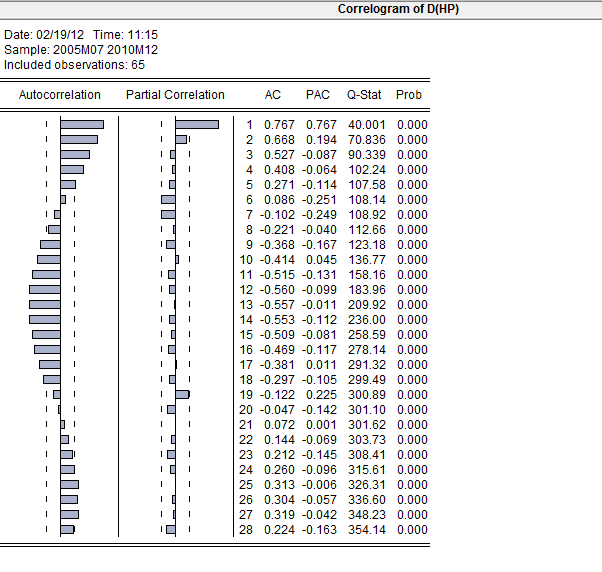The height and width of the screenshot is (572, 602).
Task: Select the Q-Stat value 102.24
Action: [367, 170]
